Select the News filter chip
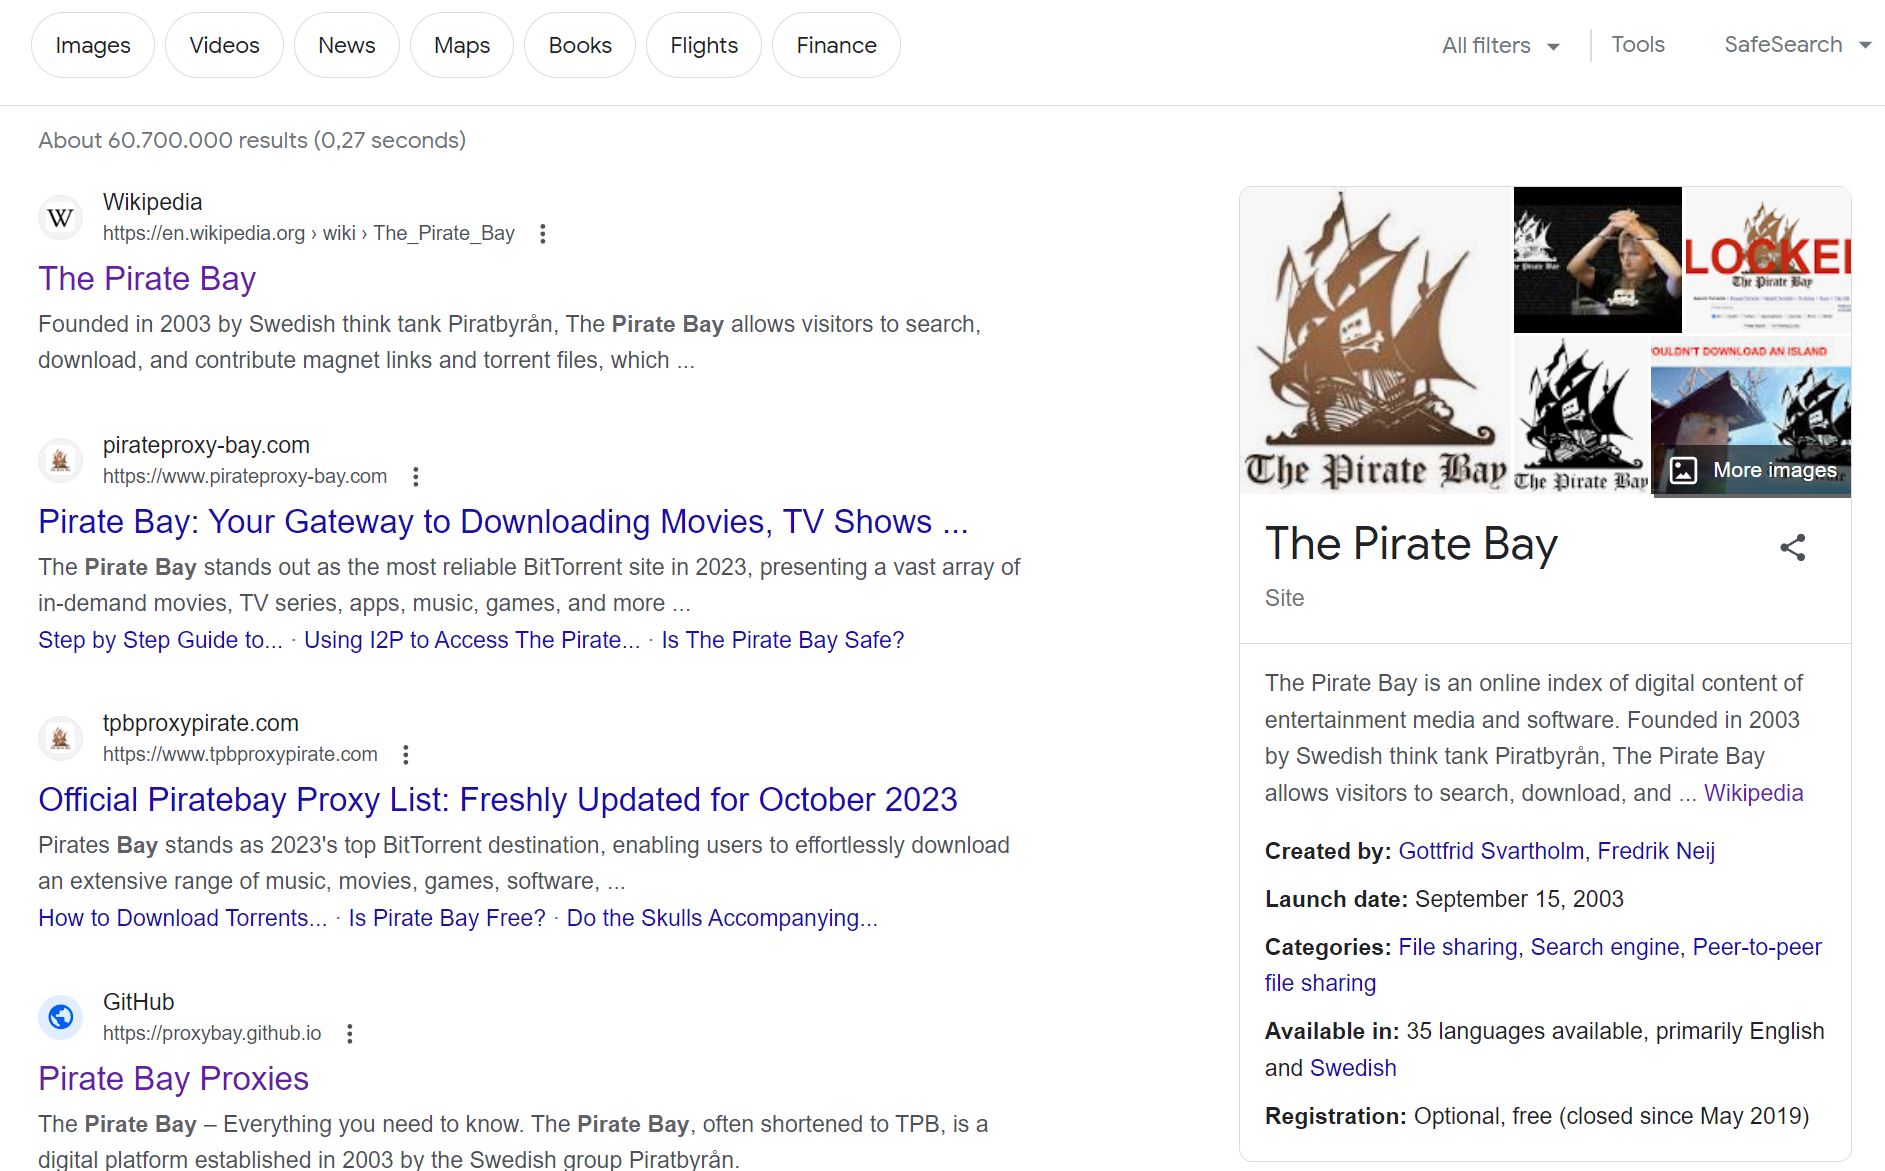 (x=346, y=45)
